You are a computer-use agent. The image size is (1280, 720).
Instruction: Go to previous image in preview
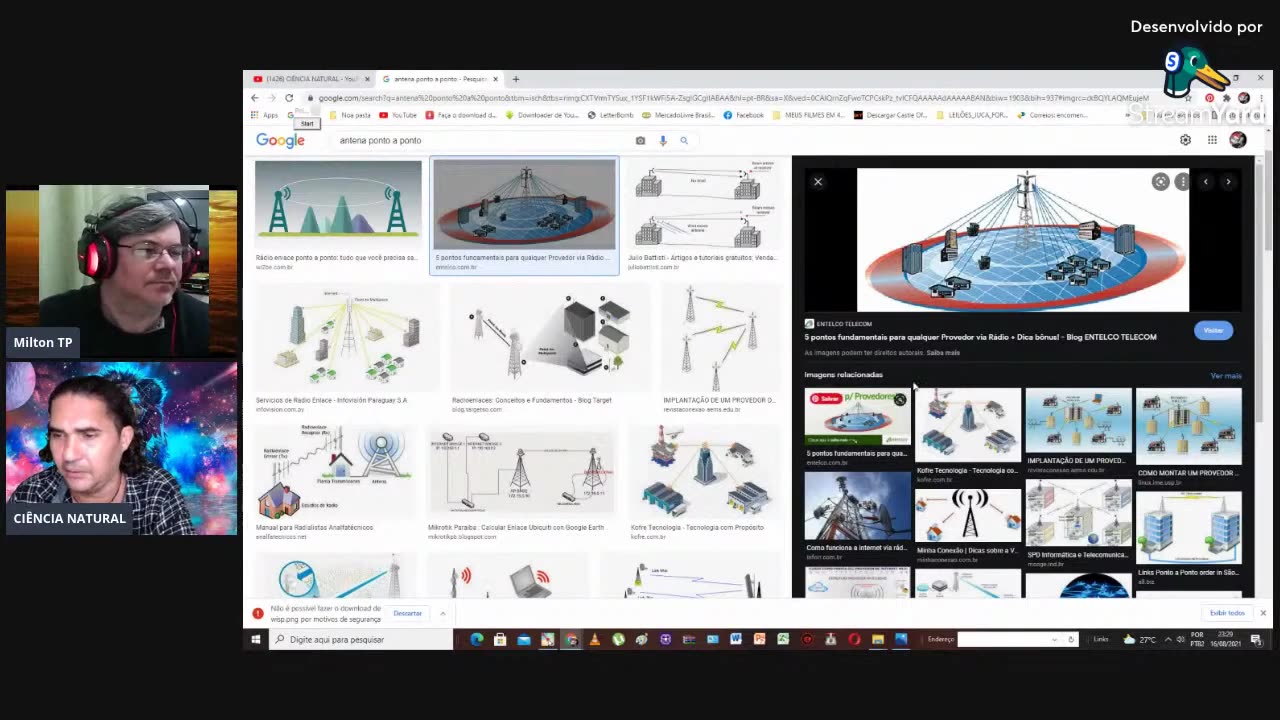(x=1206, y=182)
